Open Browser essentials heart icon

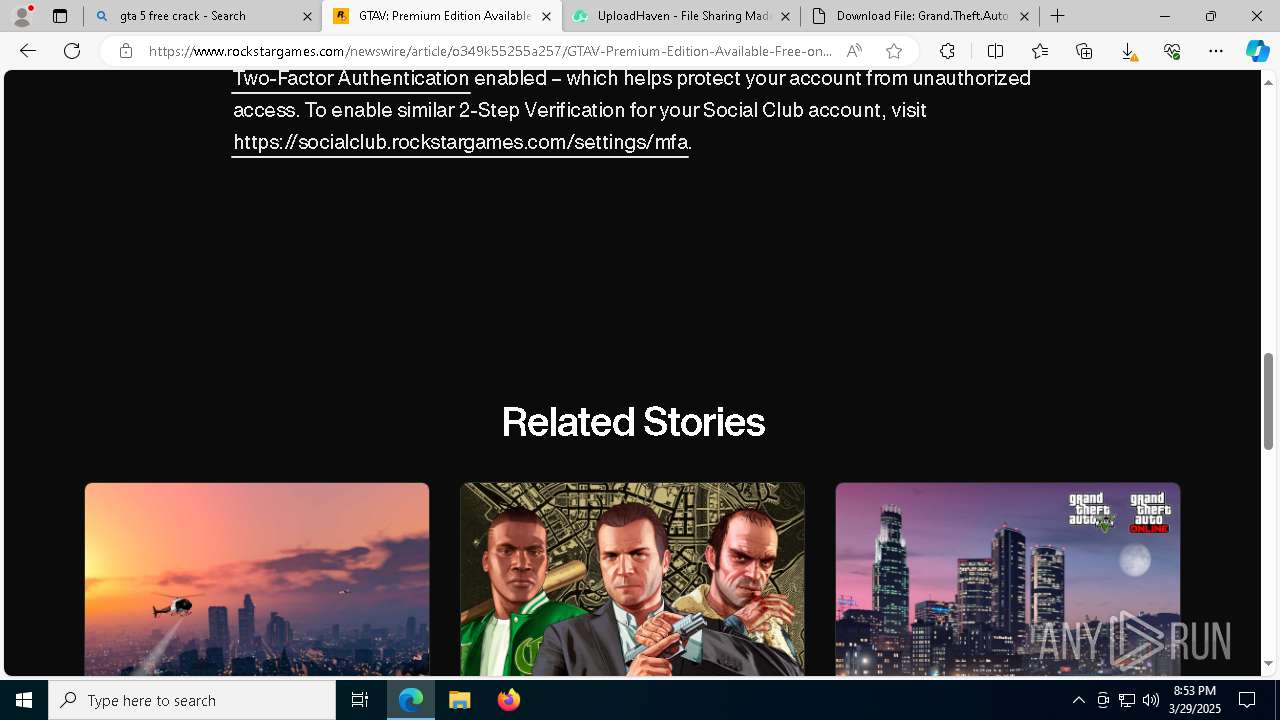[1172, 51]
